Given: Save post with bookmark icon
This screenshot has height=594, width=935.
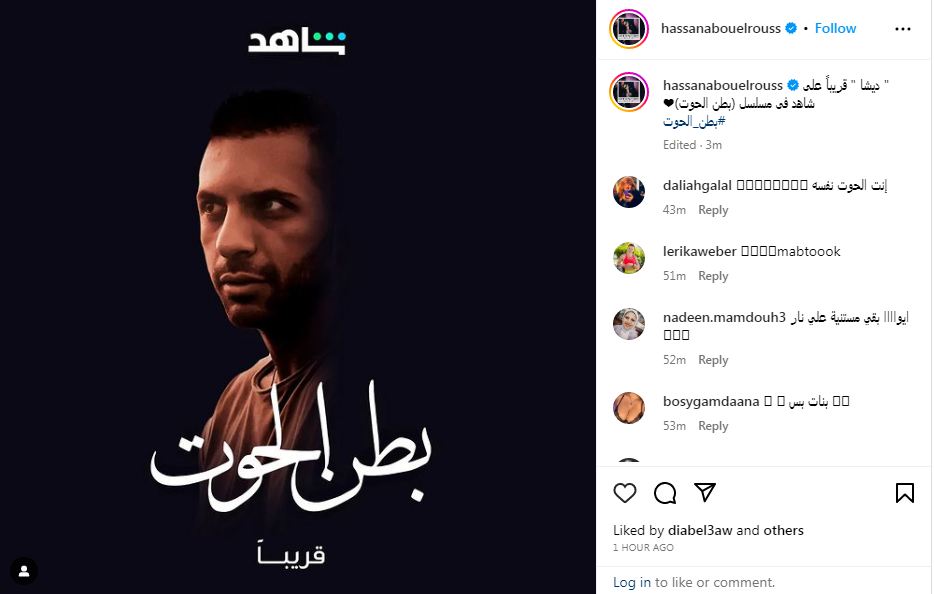Looking at the screenshot, I should [x=905, y=493].
